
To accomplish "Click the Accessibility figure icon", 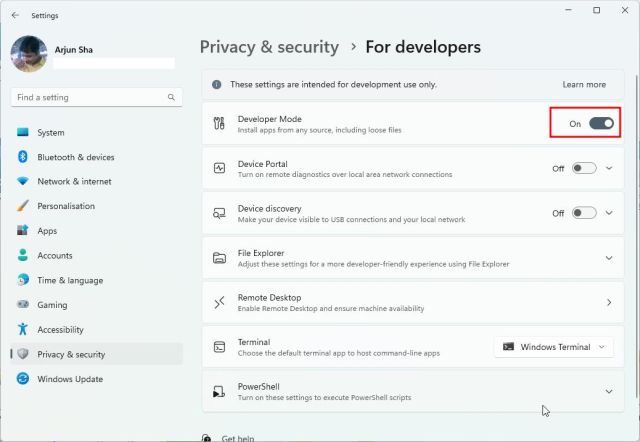I will [x=22, y=330].
